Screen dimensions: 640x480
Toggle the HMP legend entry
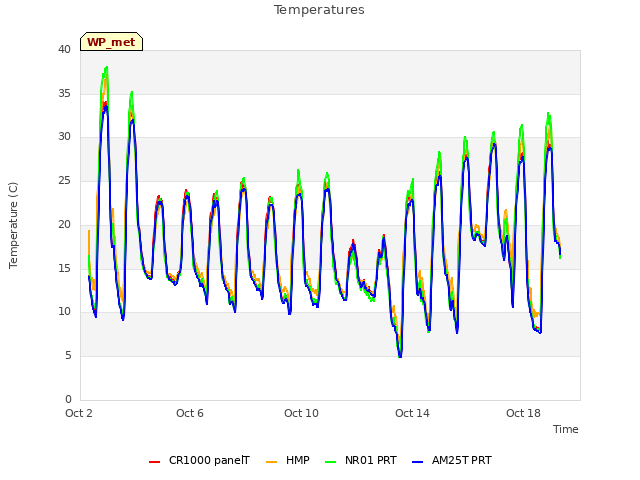288,460
